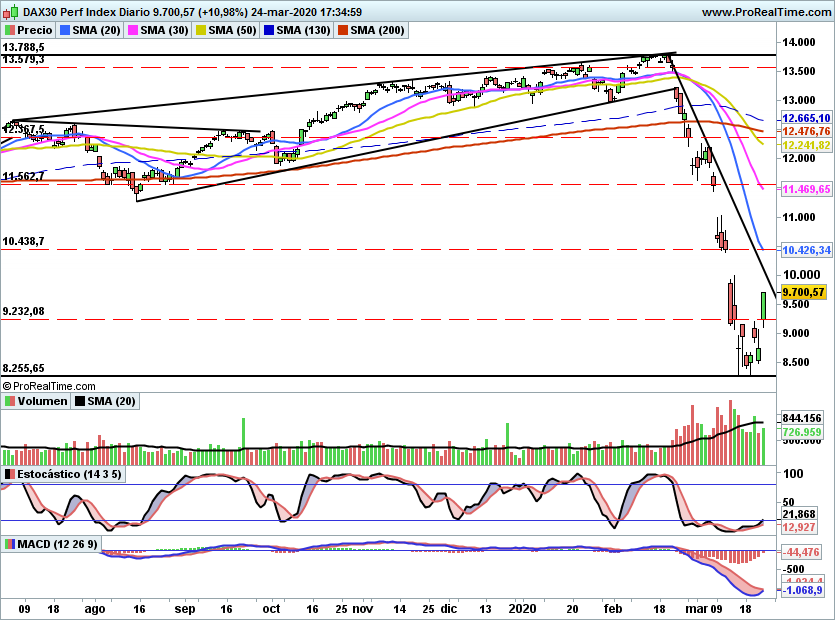Screen dimensions: 835x620
Task: Click the green-red bar icon next to Volumen
Action: point(8,401)
